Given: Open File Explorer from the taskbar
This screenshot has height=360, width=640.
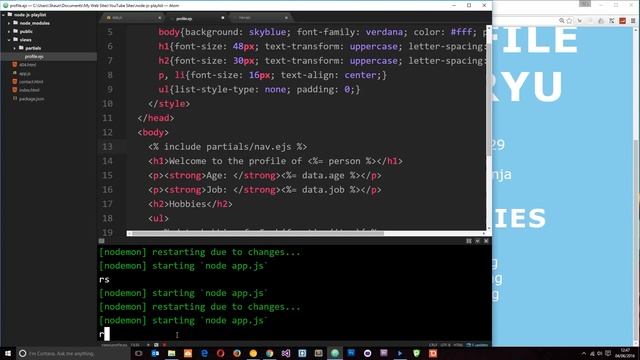Looking at the screenshot, I should point(171,353).
